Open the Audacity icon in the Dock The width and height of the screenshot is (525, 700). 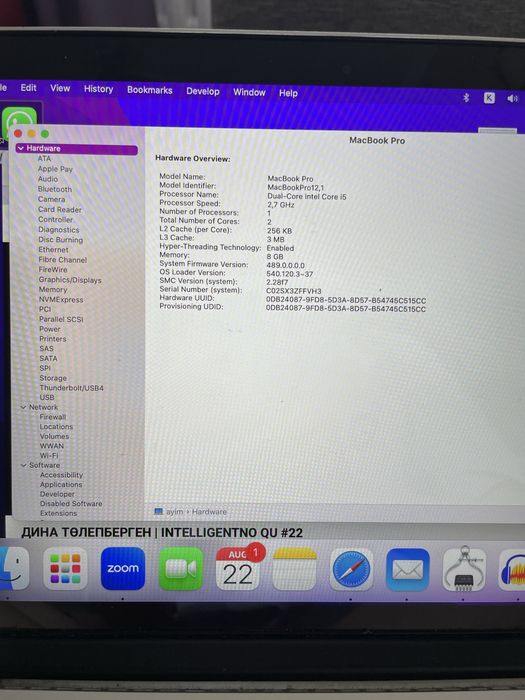pyautogui.click(x=512, y=571)
